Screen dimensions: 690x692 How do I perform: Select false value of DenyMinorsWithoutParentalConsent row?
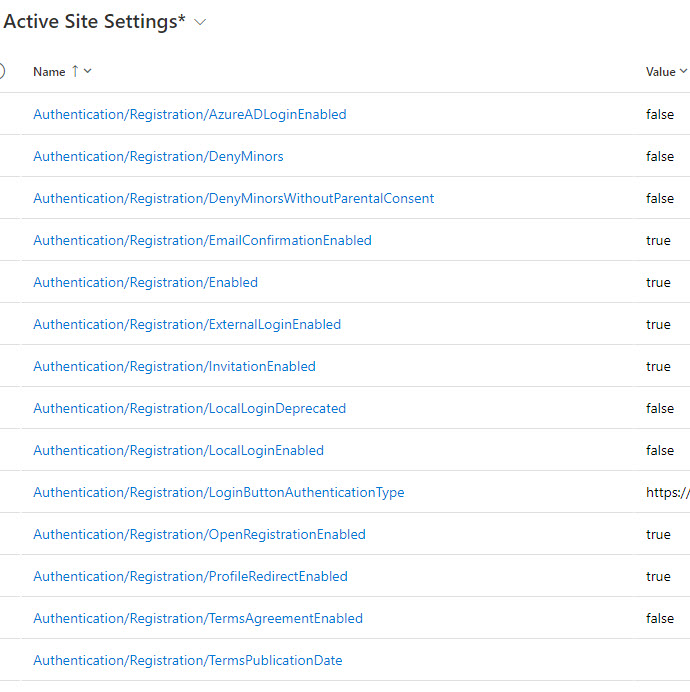pos(660,198)
